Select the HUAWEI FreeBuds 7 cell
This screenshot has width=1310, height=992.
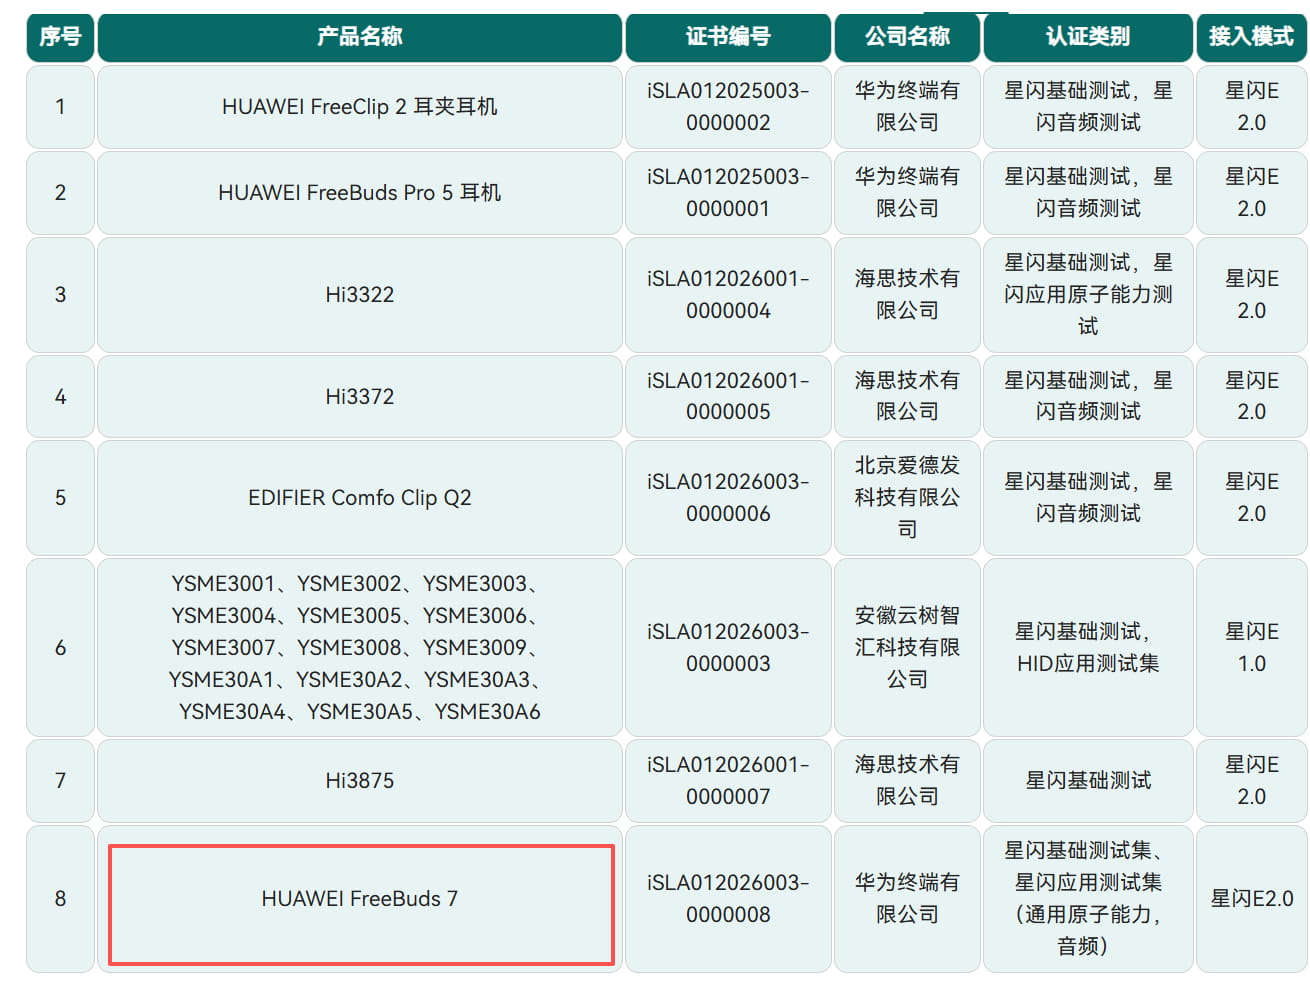(360, 899)
